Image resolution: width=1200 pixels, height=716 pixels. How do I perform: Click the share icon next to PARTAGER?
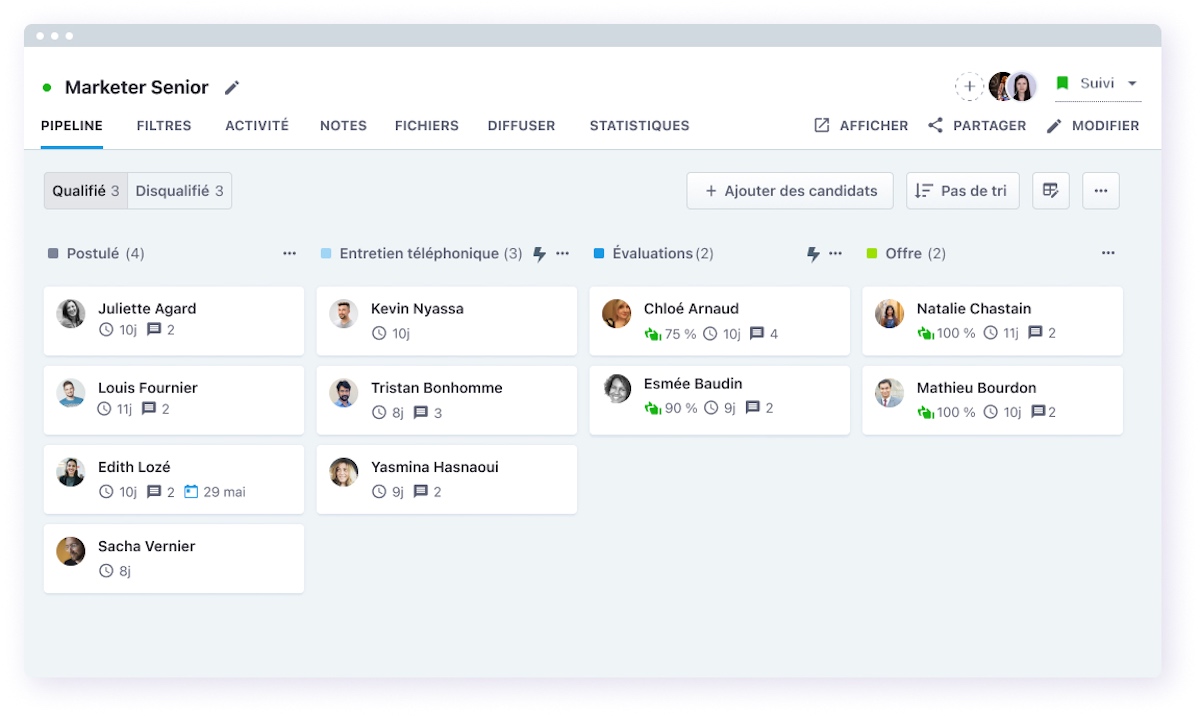pyautogui.click(x=936, y=125)
